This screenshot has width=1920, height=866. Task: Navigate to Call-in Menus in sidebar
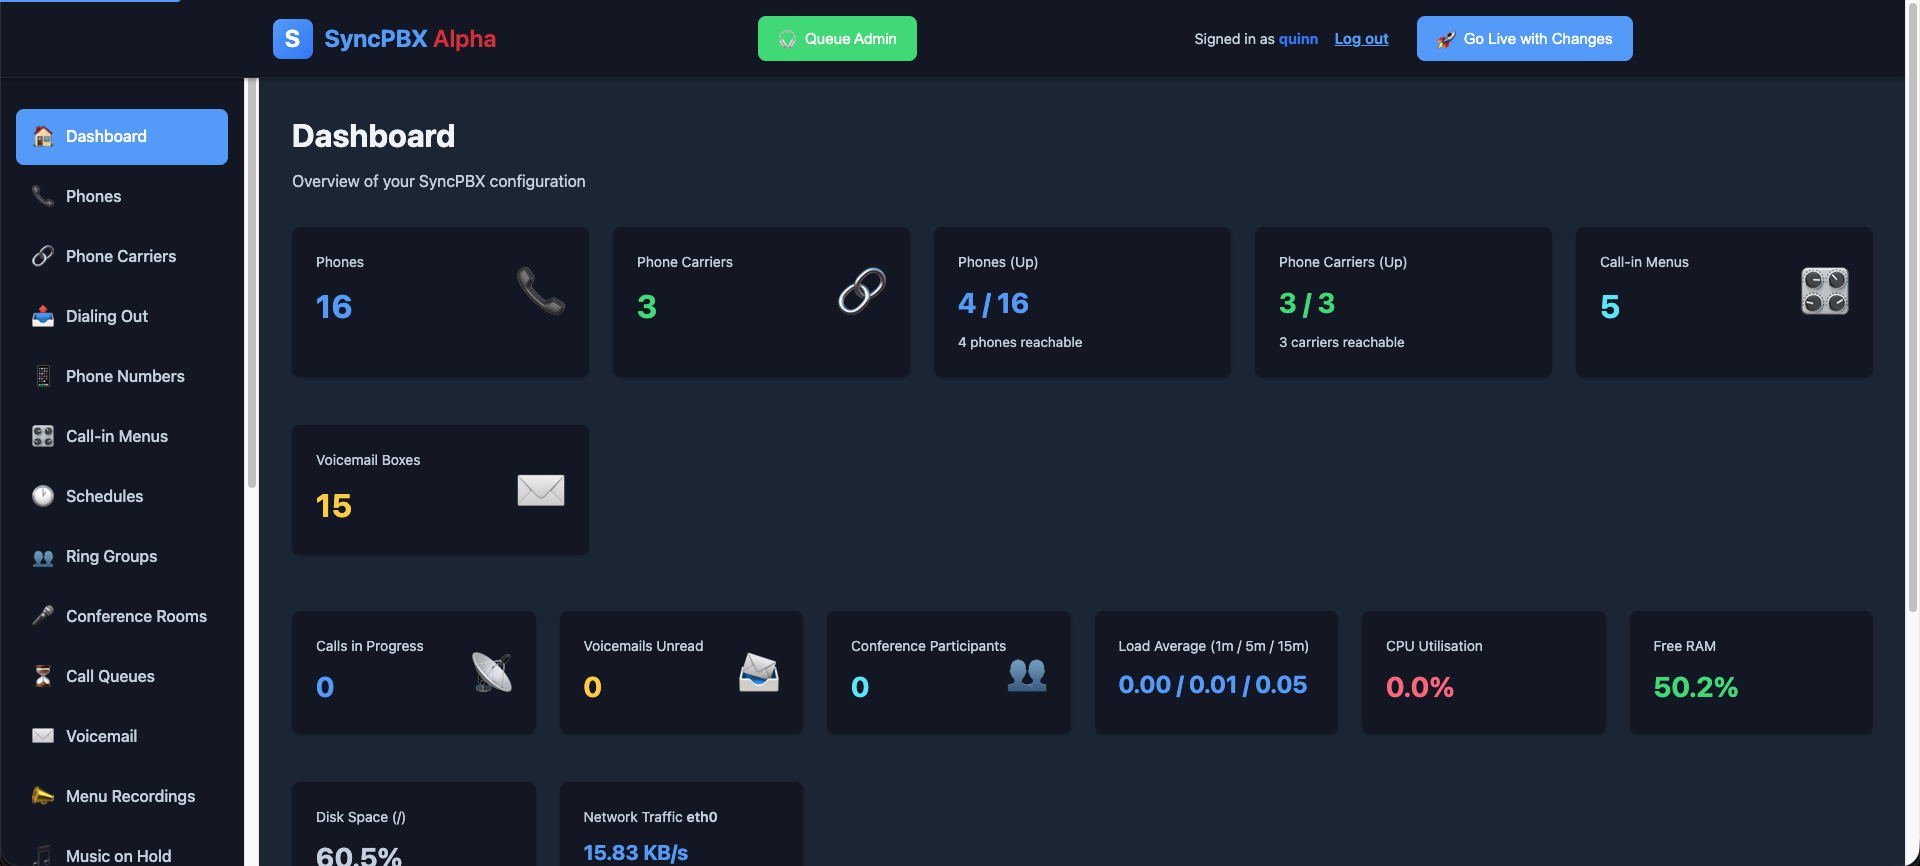[122, 436]
